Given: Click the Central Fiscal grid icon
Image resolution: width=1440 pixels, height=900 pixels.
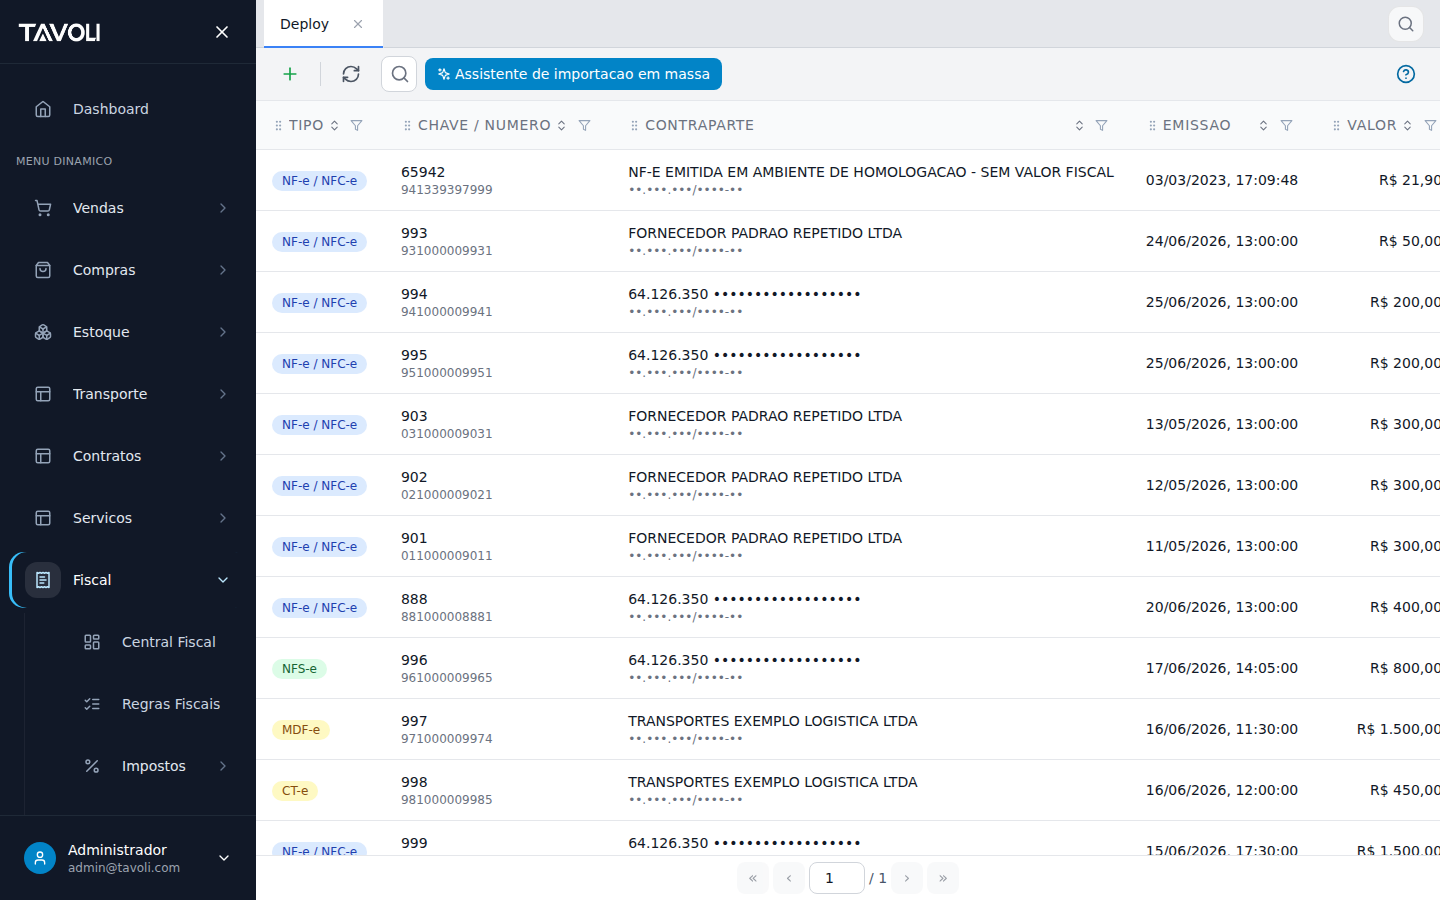Looking at the screenshot, I should (92, 642).
